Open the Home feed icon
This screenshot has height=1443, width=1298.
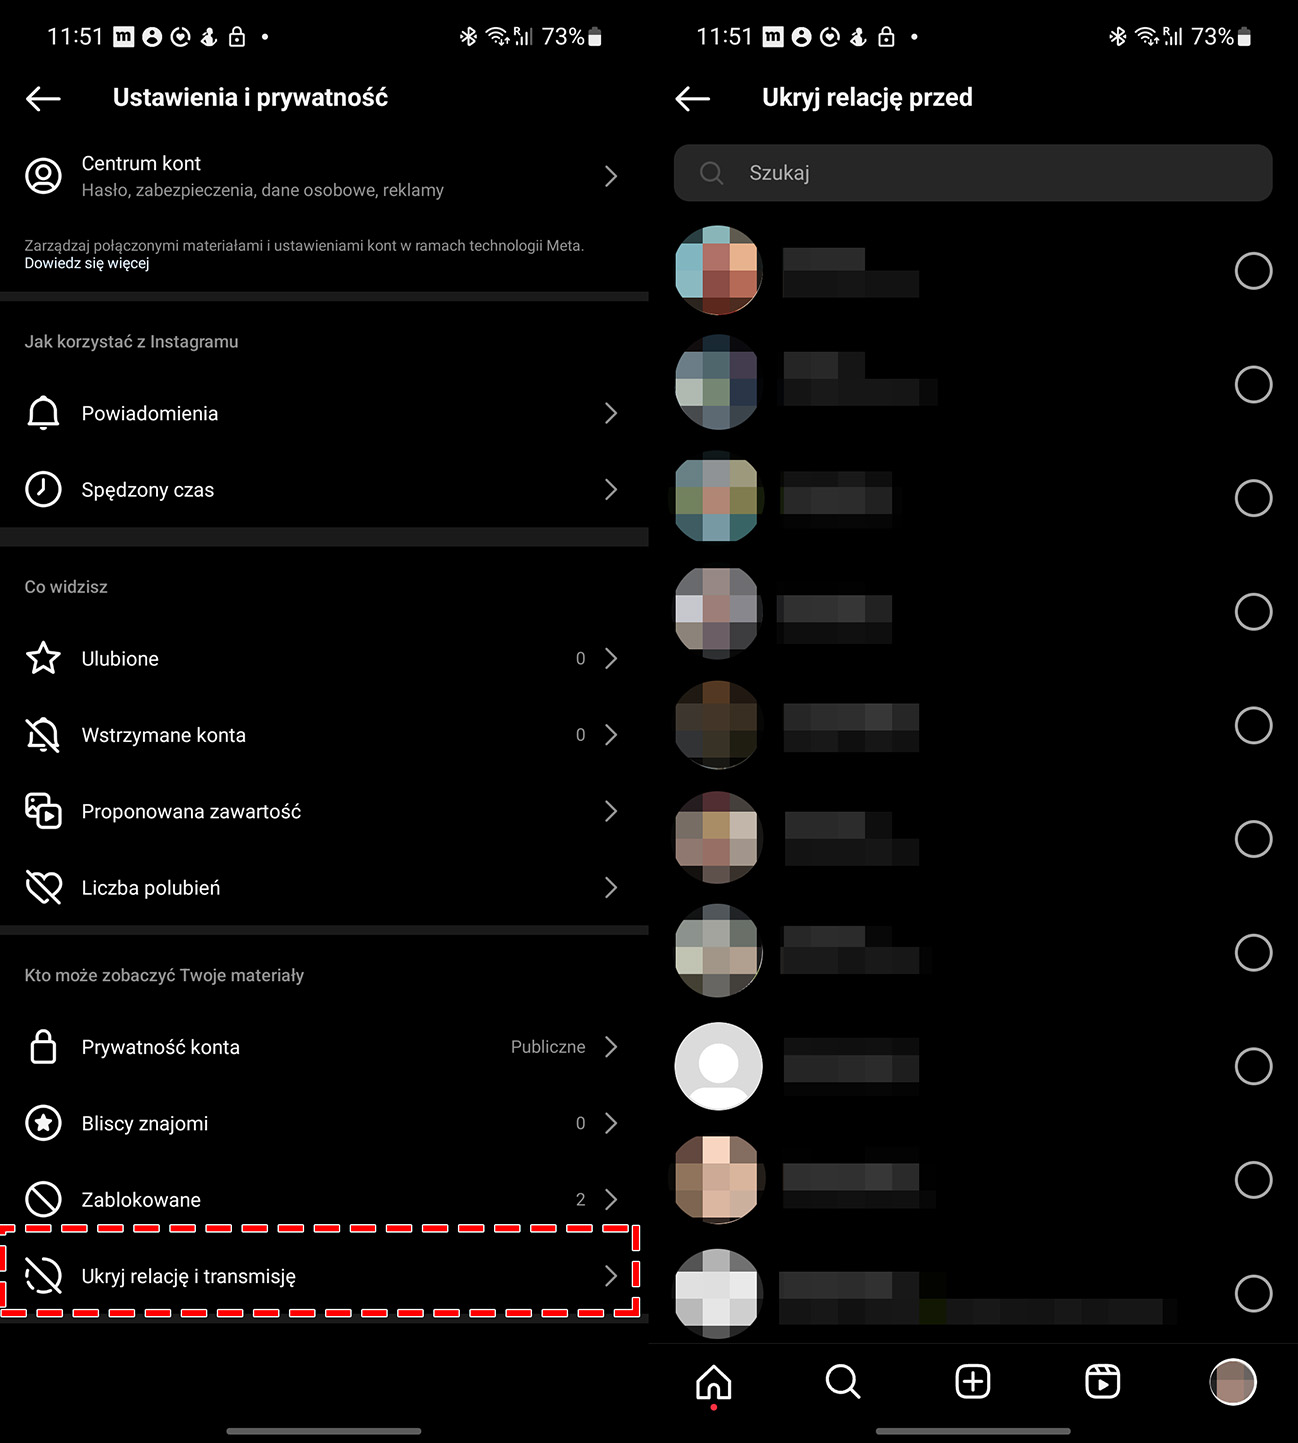pyautogui.click(x=713, y=1382)
